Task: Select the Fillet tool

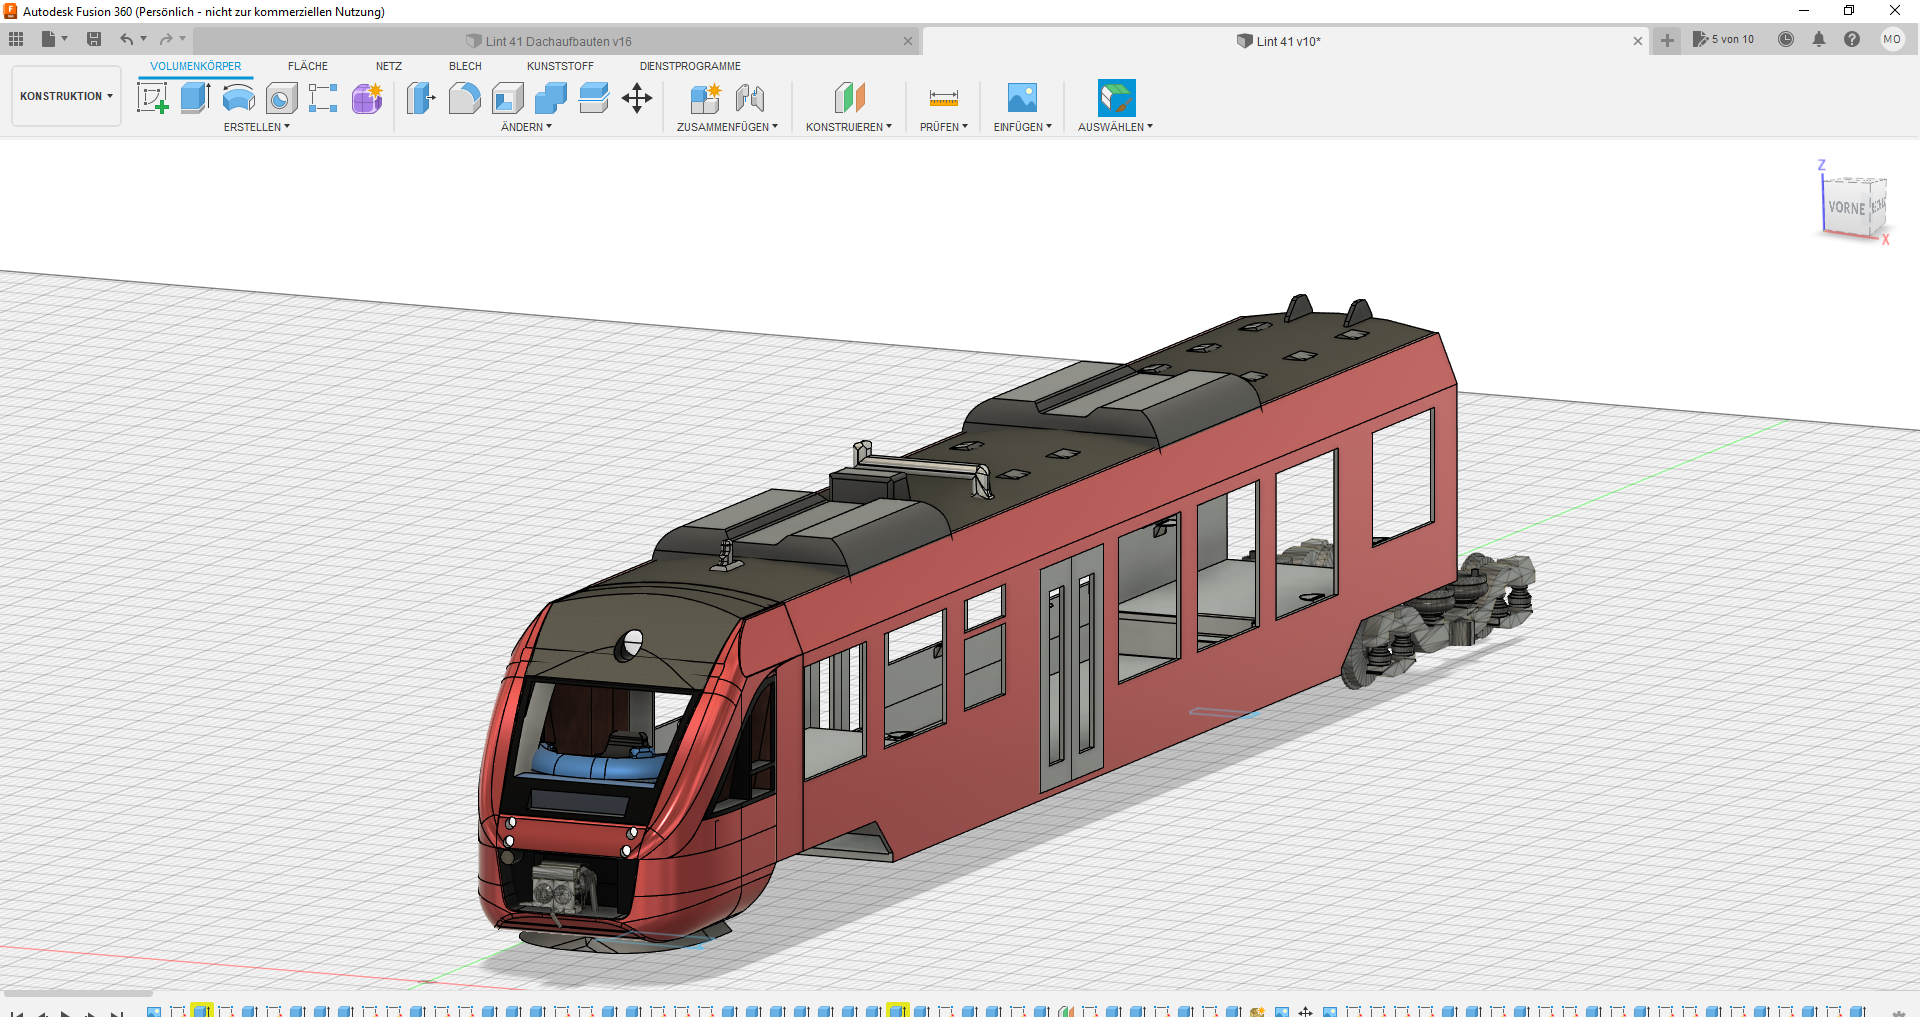Action: pos(464,98)
